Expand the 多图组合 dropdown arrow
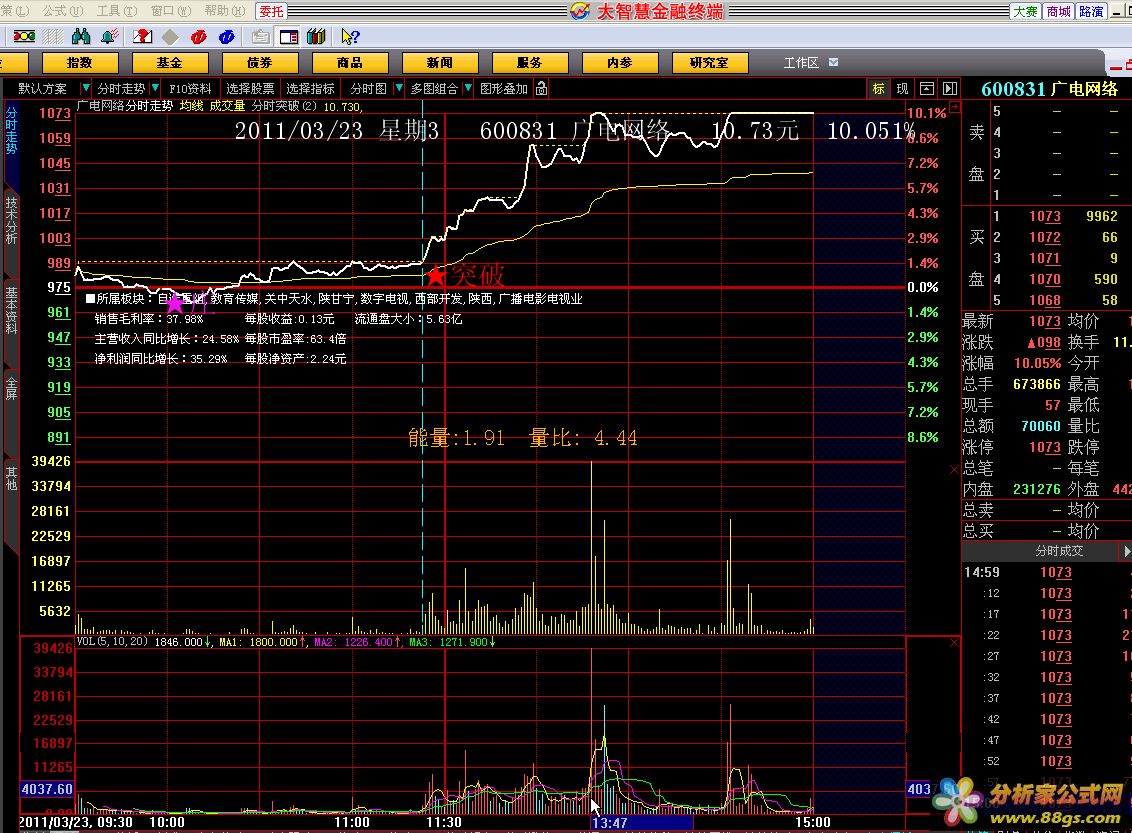Image resolution: width=1132 pixels, height=833 pixels. [468, 88]
